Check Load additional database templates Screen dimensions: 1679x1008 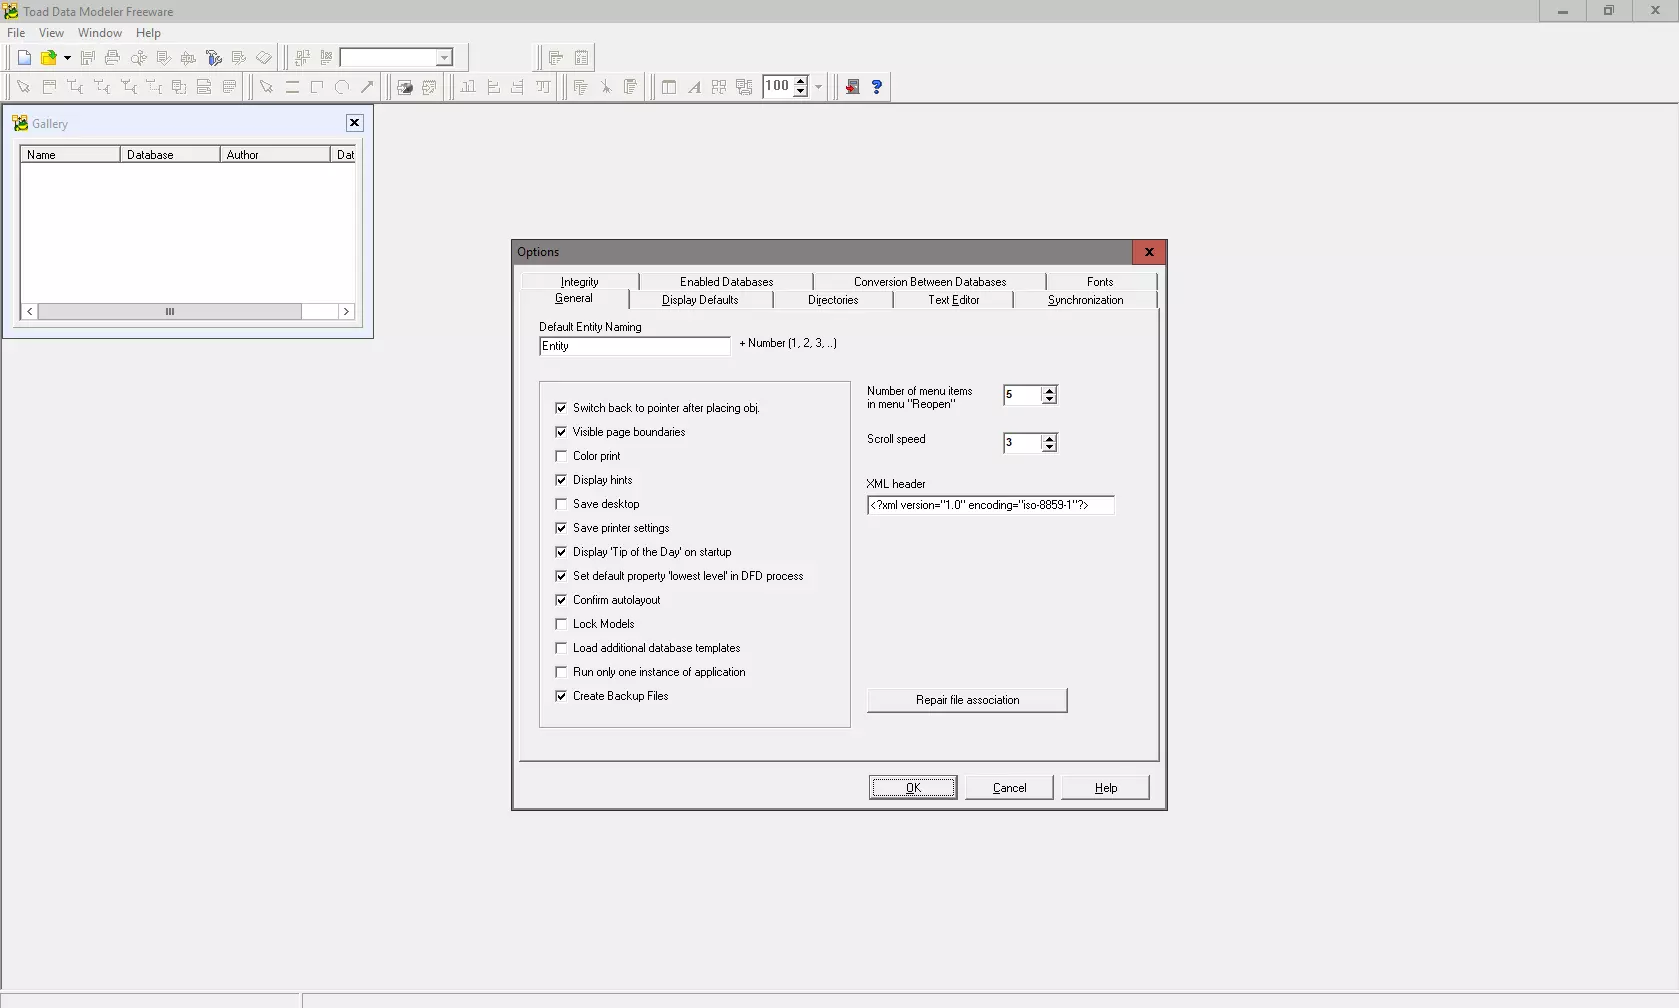pos(561,648)
